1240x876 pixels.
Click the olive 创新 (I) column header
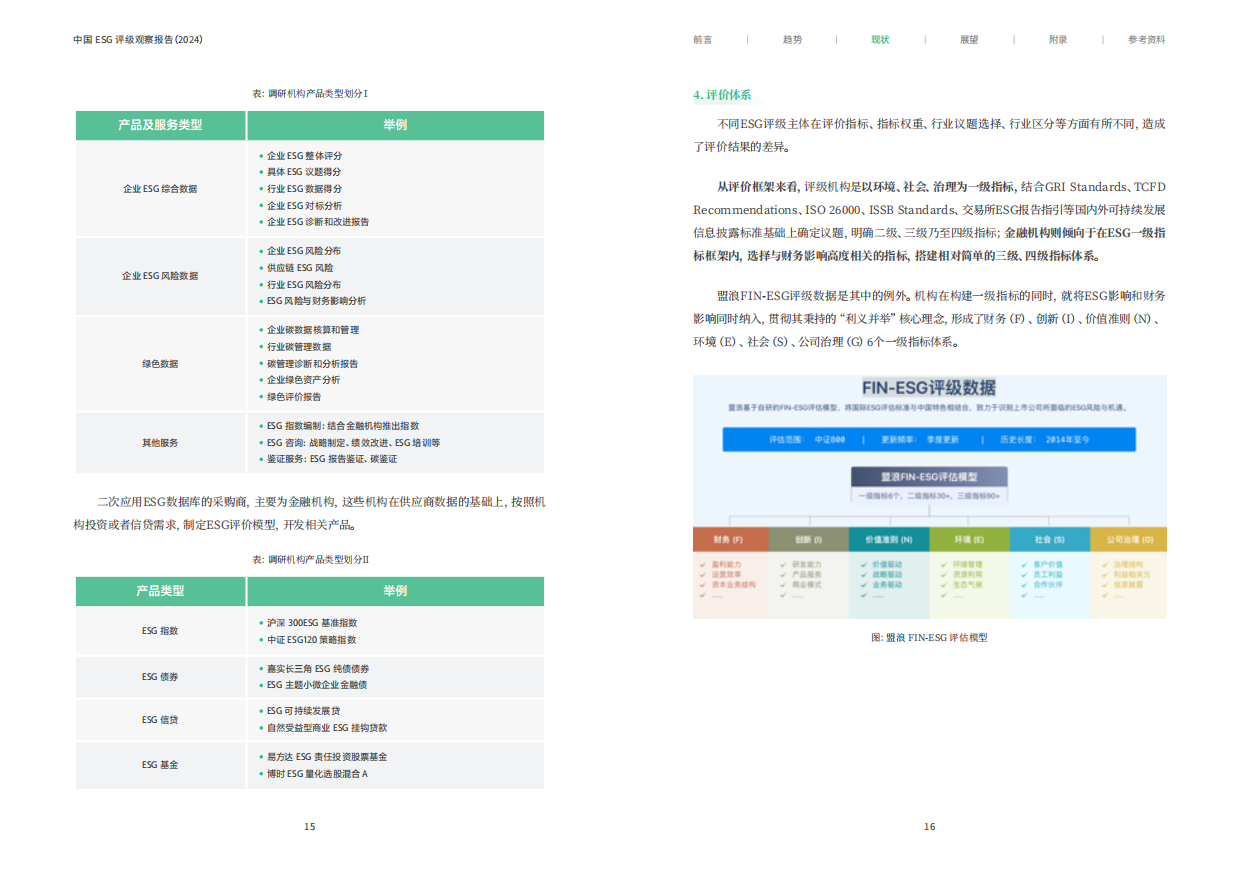(x=808, y=539)
